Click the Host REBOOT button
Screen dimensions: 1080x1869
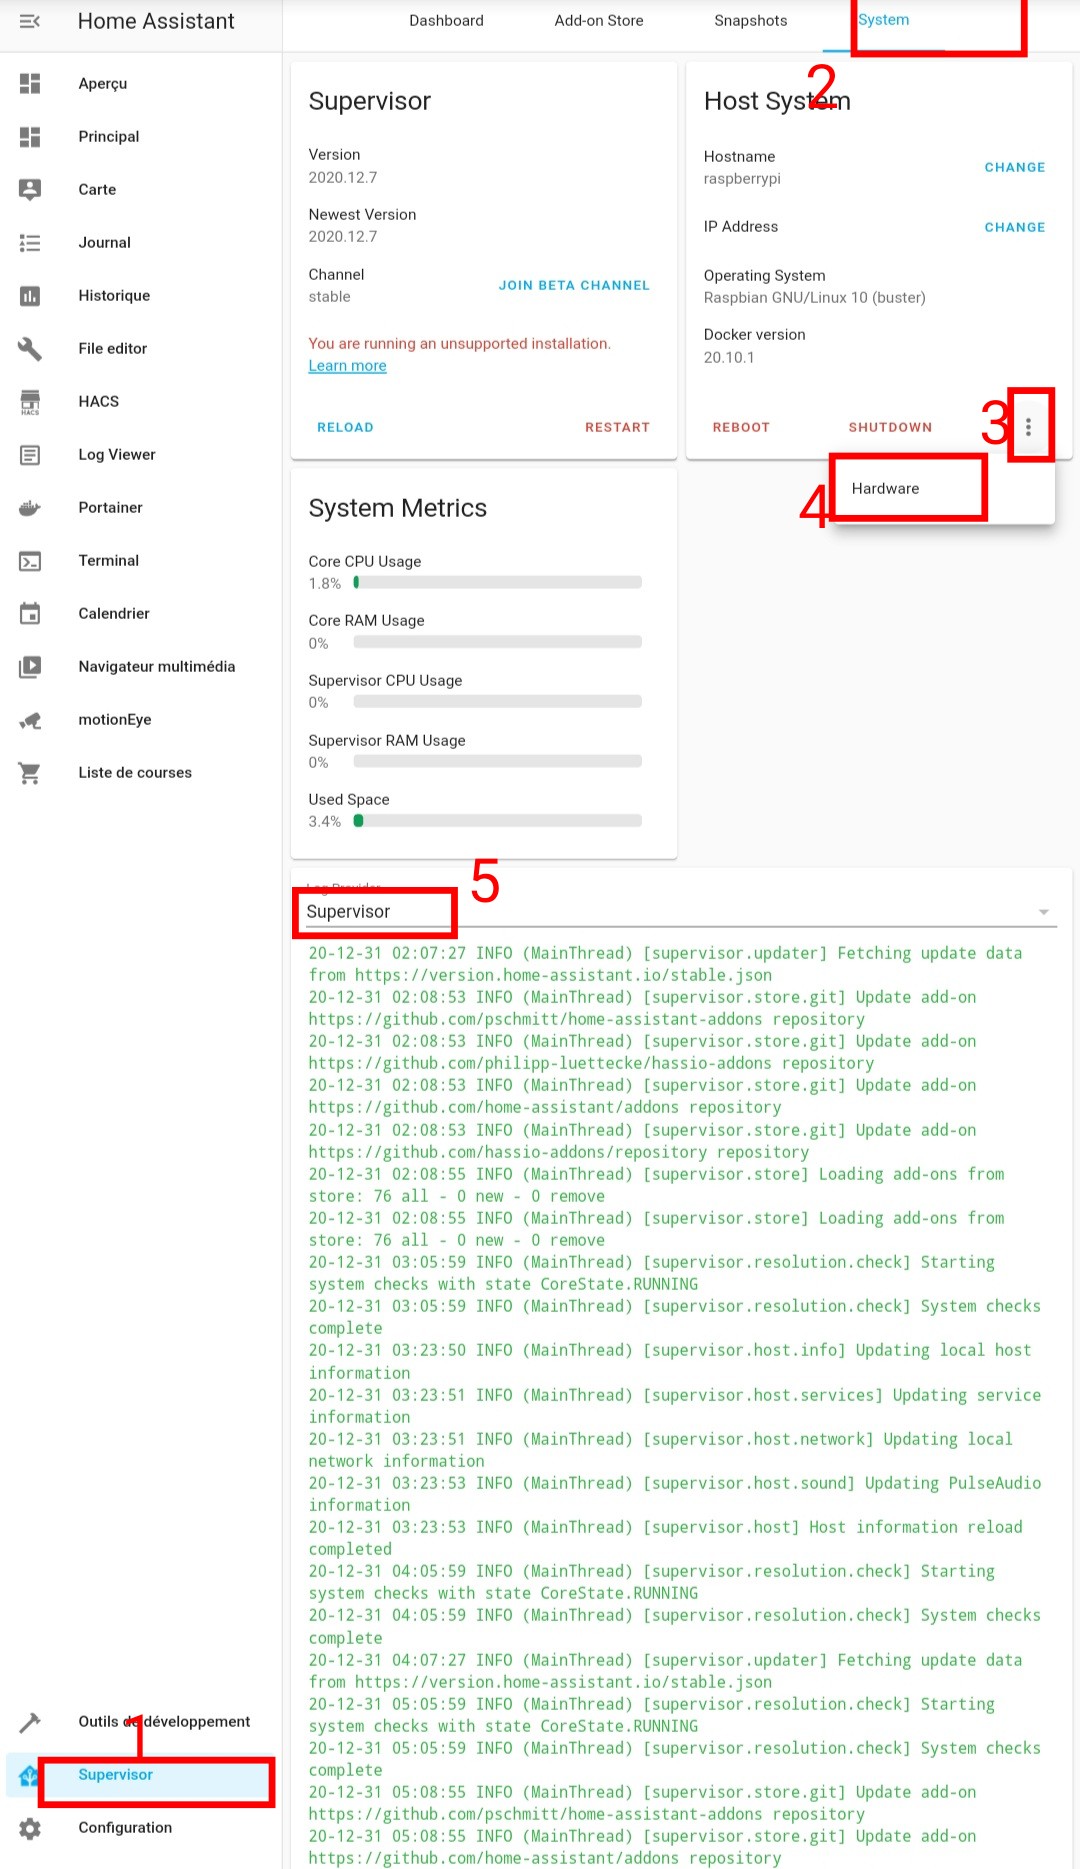(x=741, y=427)
